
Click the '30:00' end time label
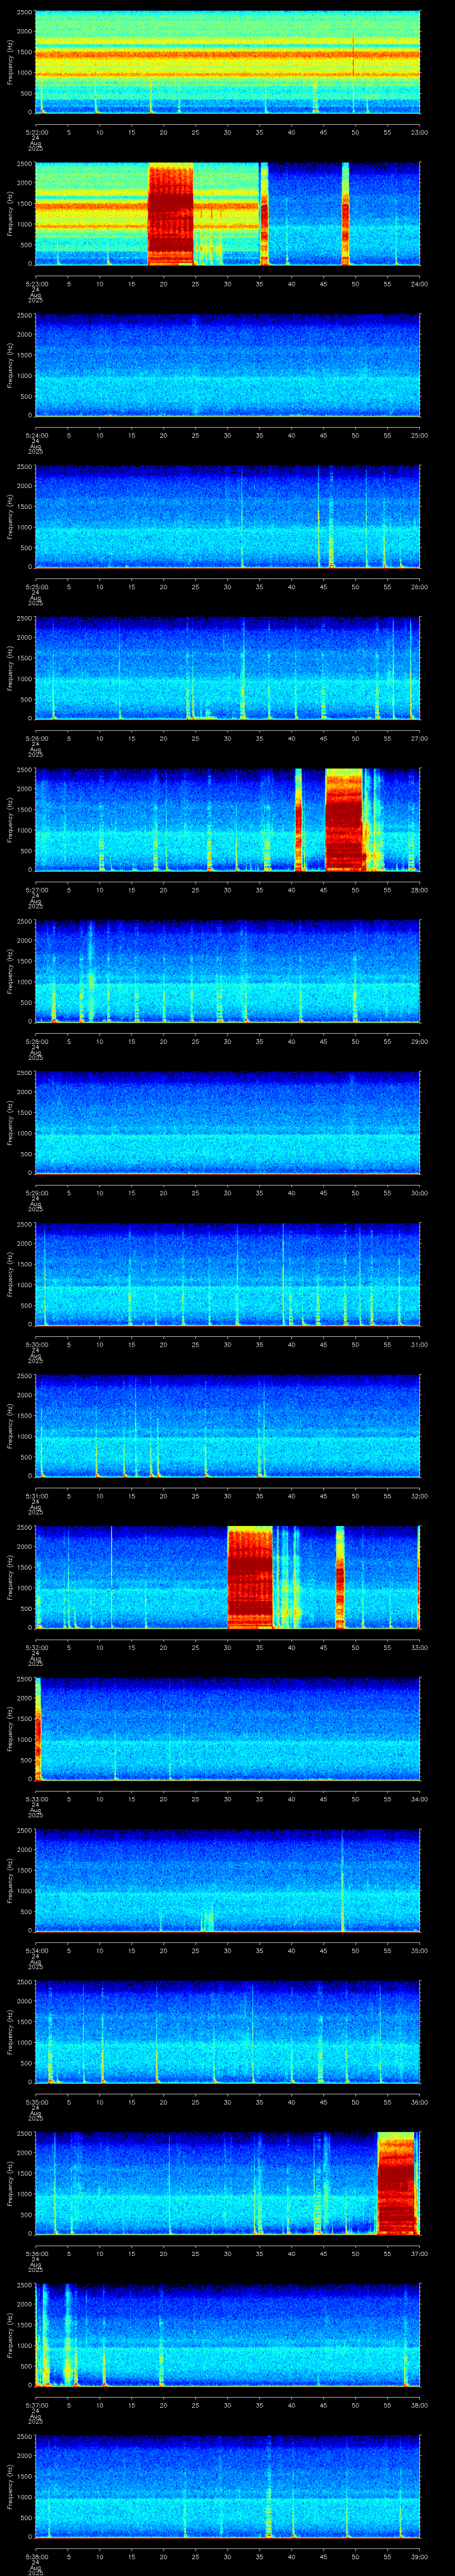click(419, 1192)
